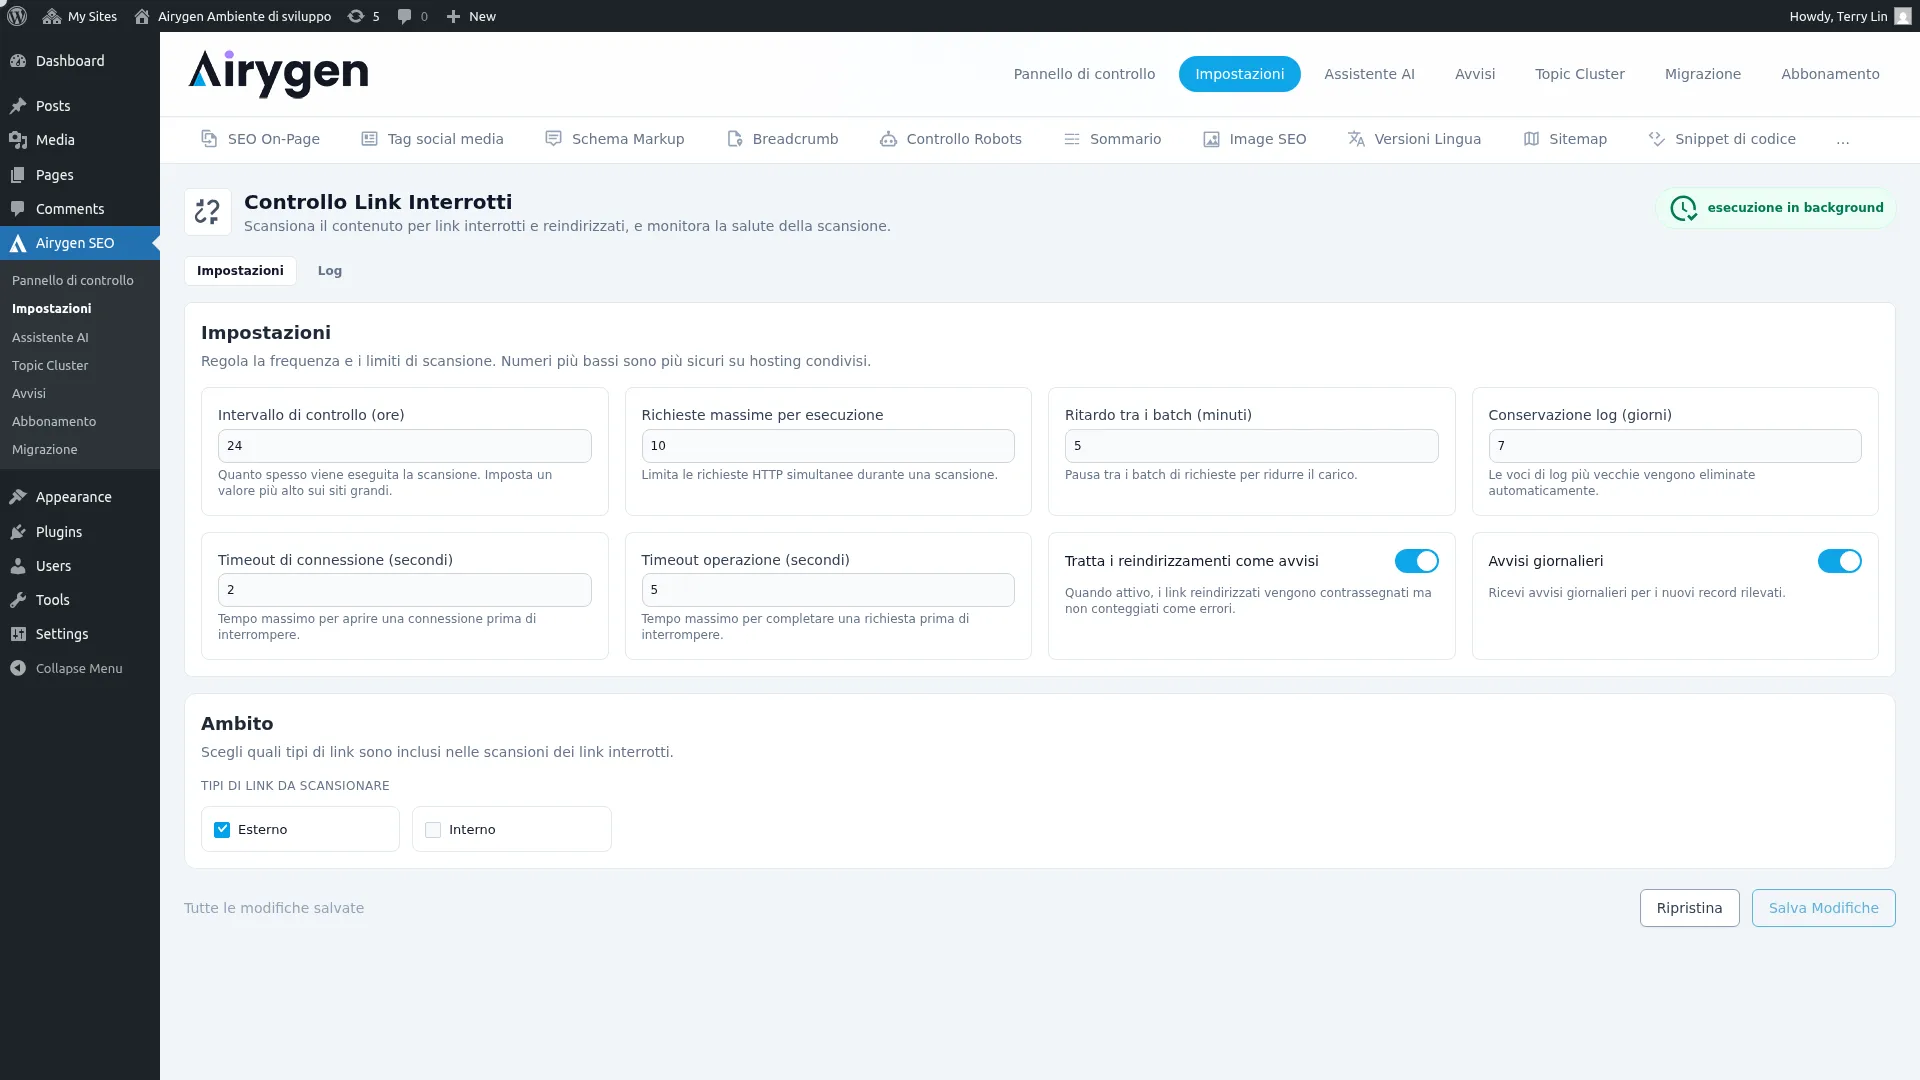Click the Users person icon

18,566
